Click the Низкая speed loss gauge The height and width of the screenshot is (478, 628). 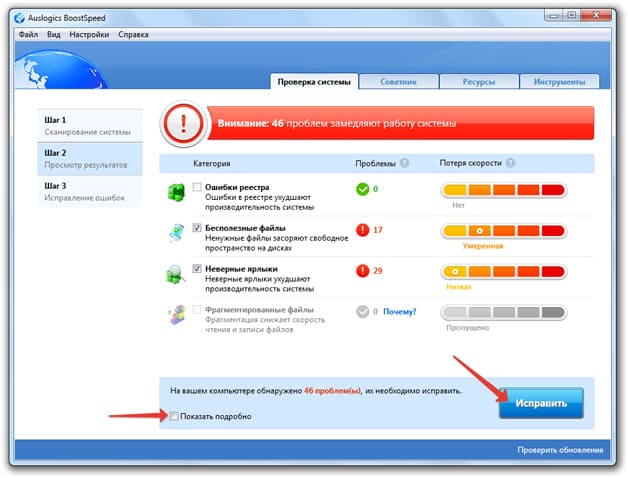(x=504, y=272)
